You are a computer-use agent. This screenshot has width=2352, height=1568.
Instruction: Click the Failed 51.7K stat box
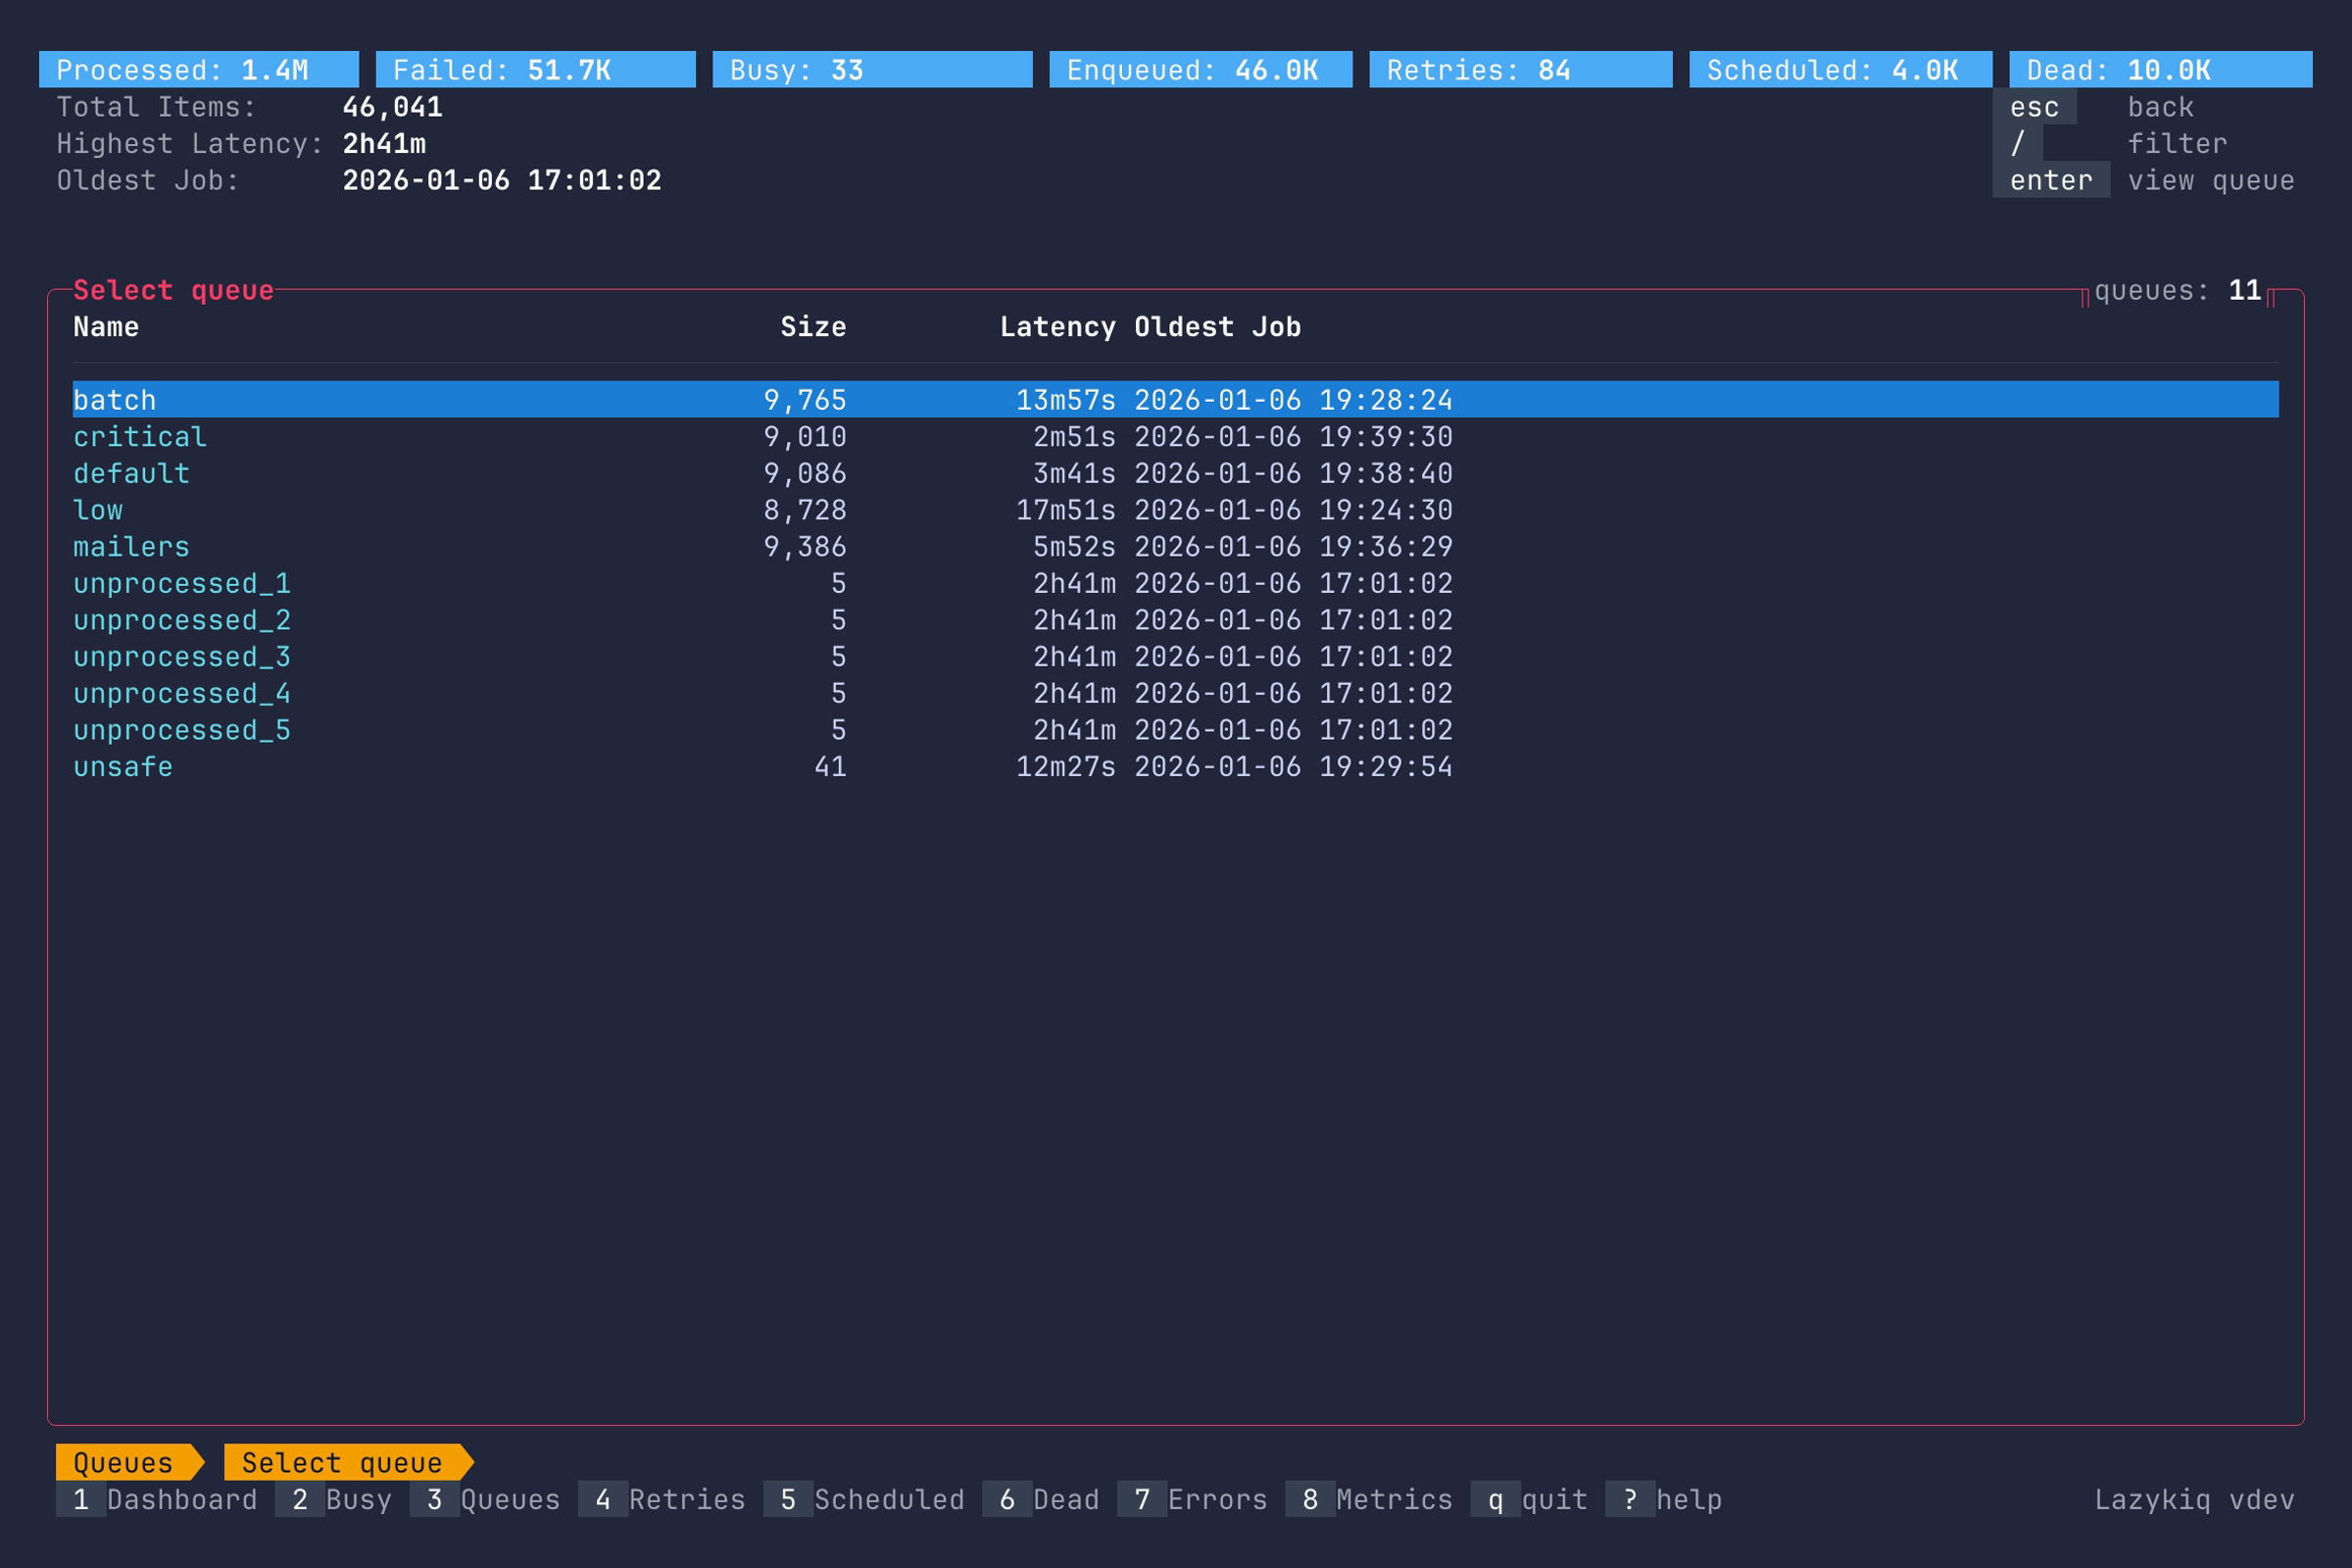tap(533, 69)
